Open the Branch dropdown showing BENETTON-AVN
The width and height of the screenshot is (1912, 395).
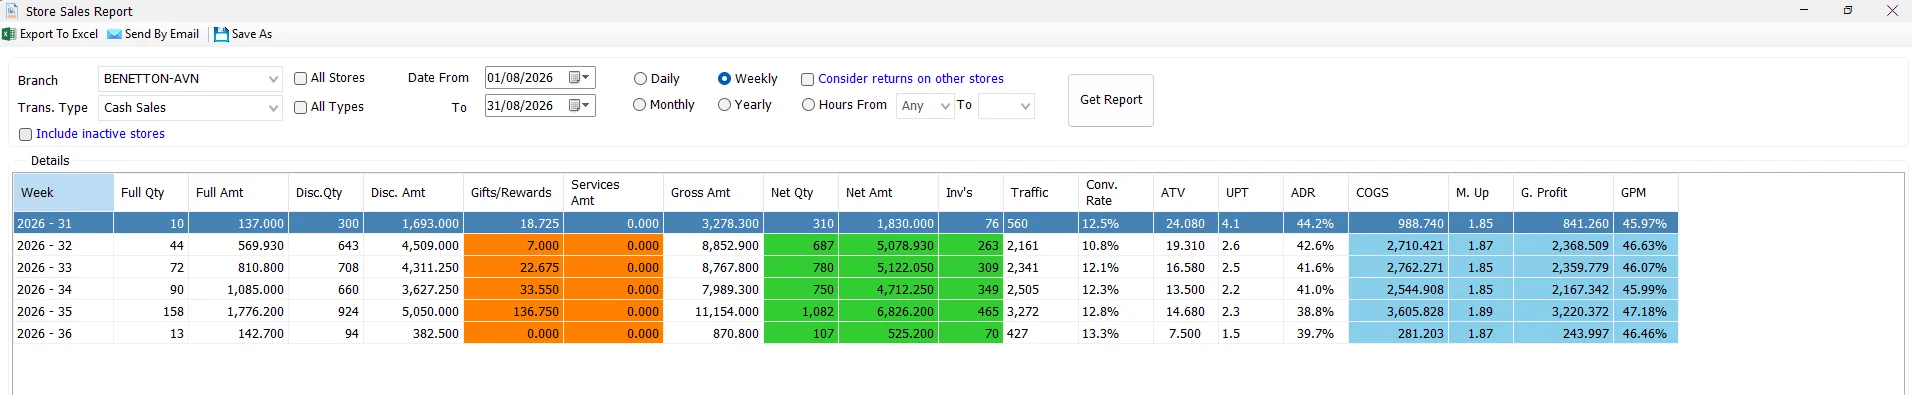pyautogui.click(x=190, y=79)
